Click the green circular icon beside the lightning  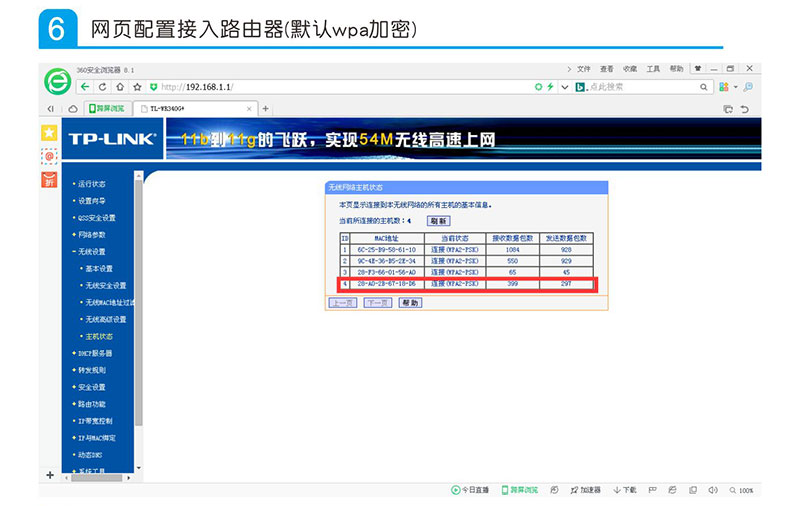[x=538, y=87]
